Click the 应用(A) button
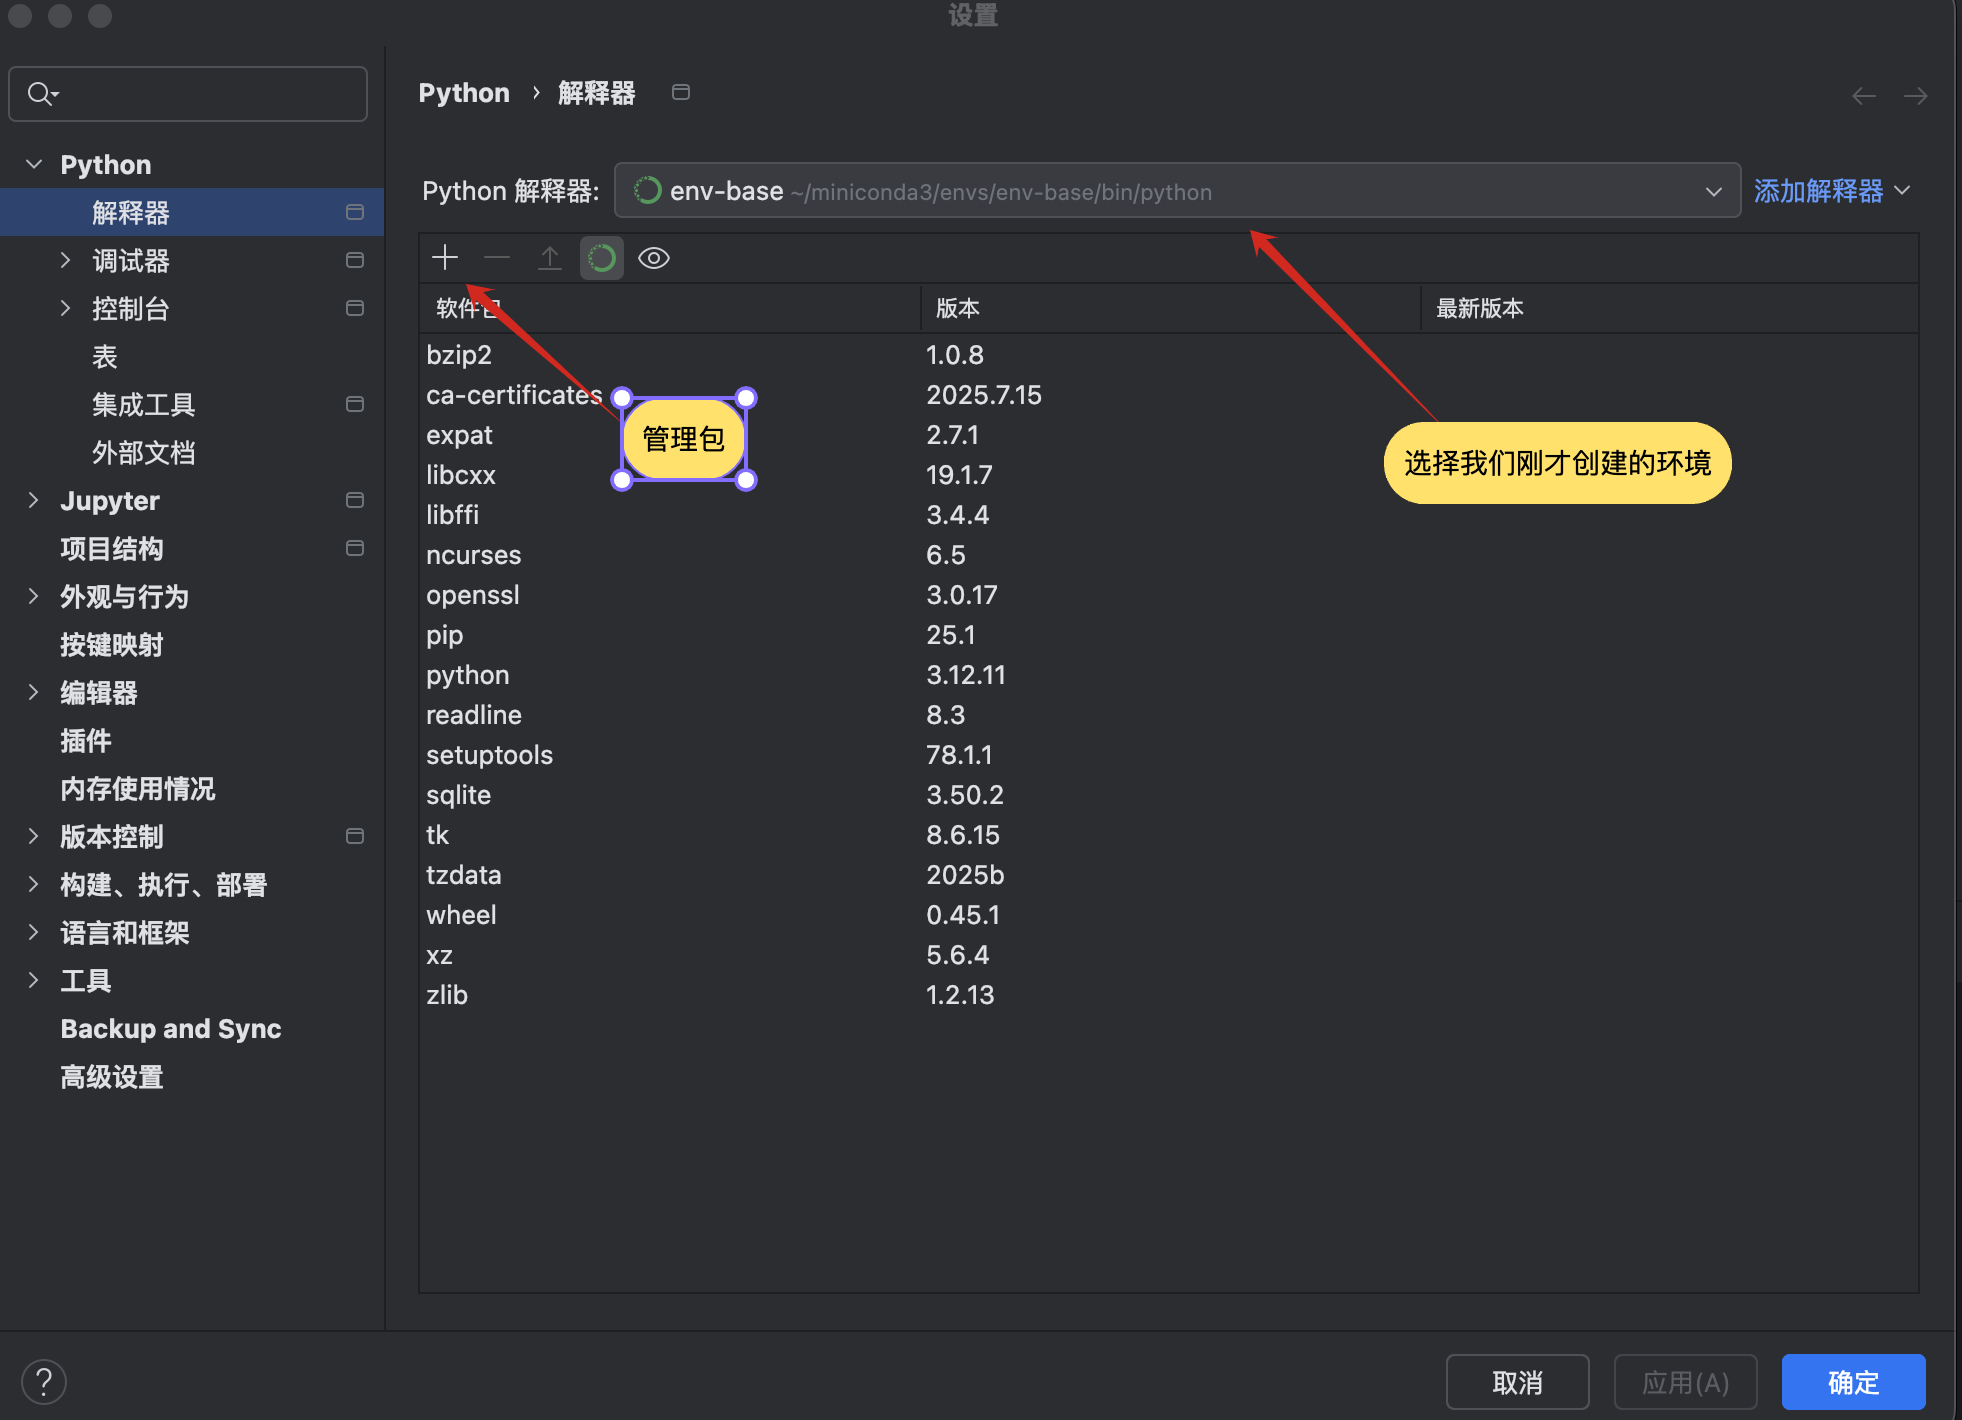 pyautogui.click(x=1684, y=1381)
